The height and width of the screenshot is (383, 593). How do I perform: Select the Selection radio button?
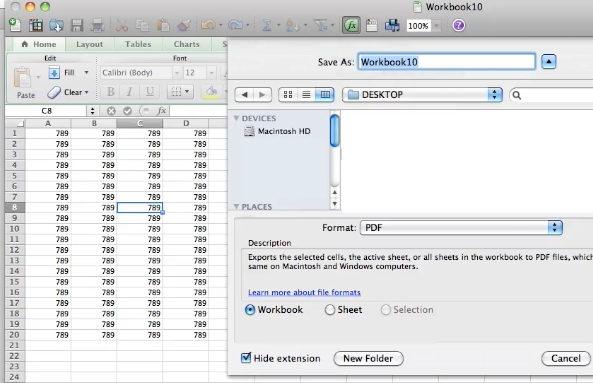point(386,310)
